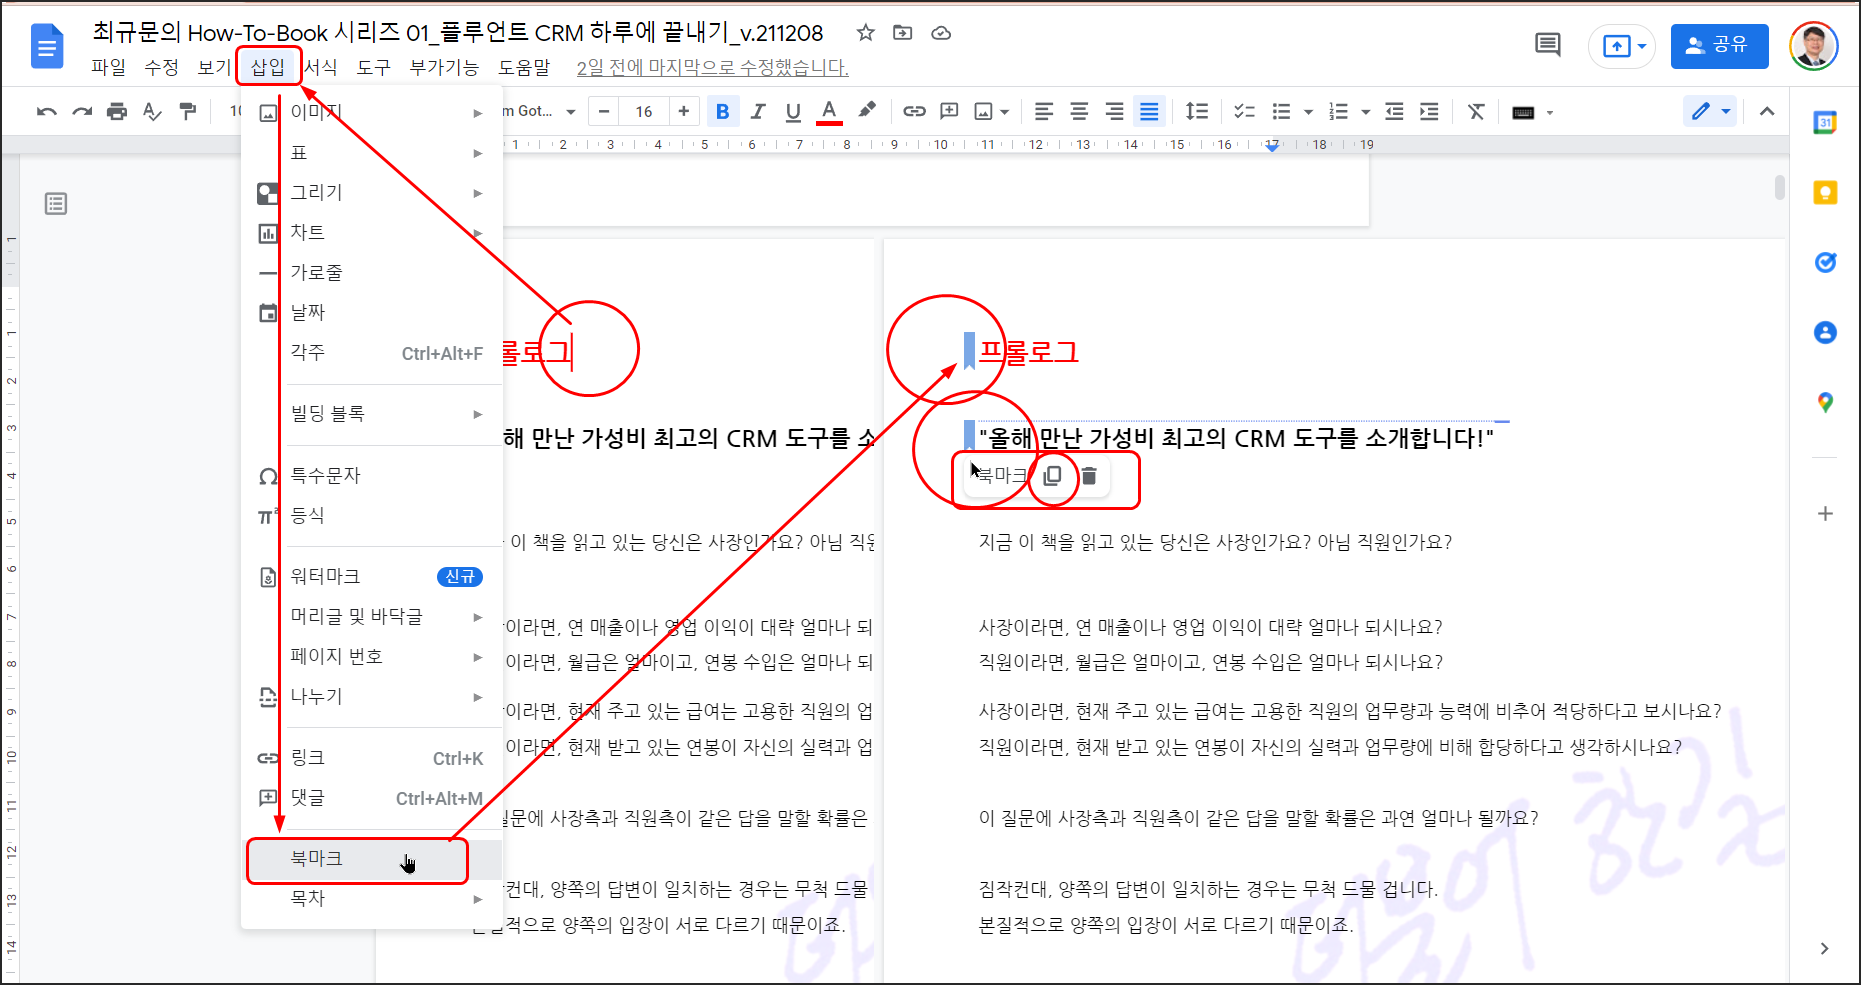The width and height of the screenshot is (1861, 985).
Task: Check cloud save status icon
Action: [941, 33]
